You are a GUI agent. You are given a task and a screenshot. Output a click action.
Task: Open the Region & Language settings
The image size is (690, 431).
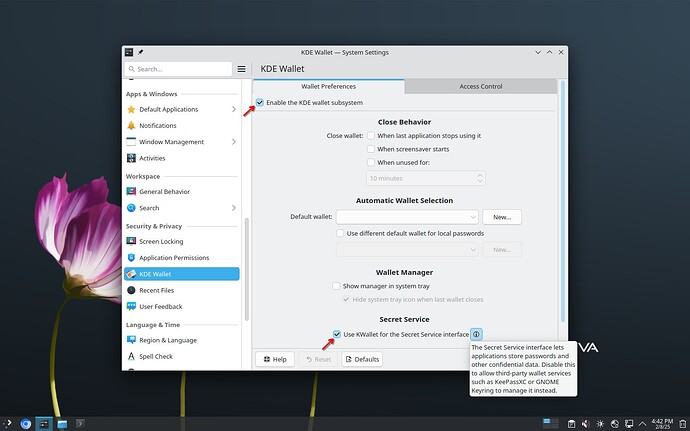[181, 340]
